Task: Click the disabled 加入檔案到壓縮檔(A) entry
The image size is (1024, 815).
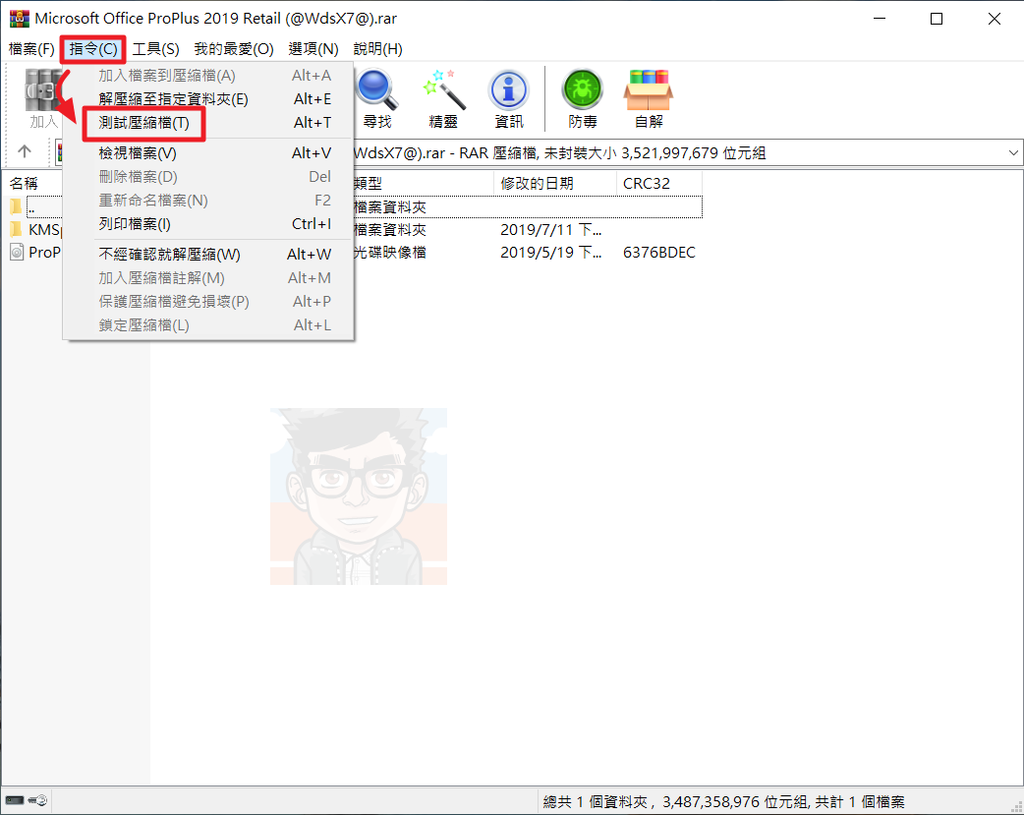Action: [x=209, y=76]
